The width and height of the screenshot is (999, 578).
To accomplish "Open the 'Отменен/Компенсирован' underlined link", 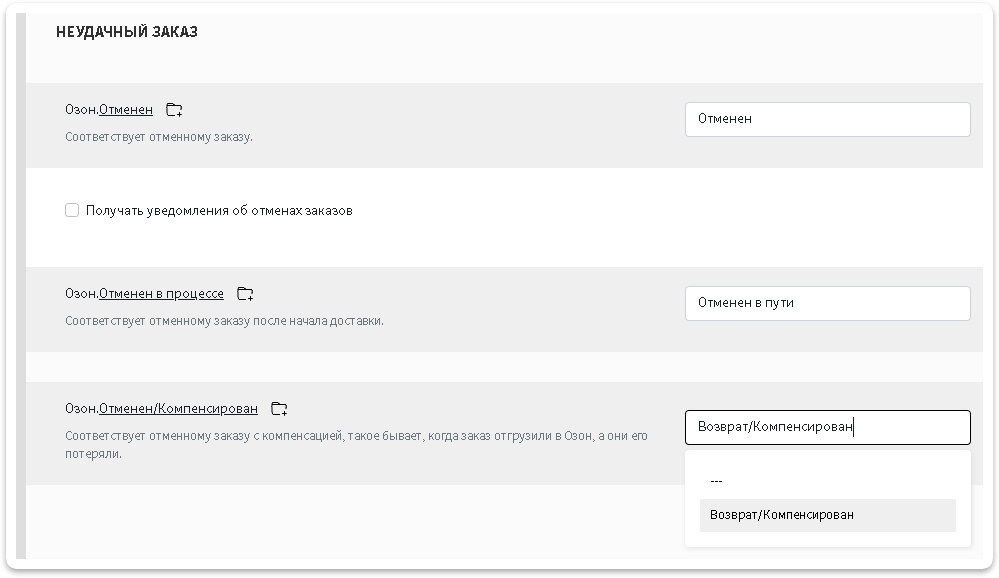I will pos(178,408).
